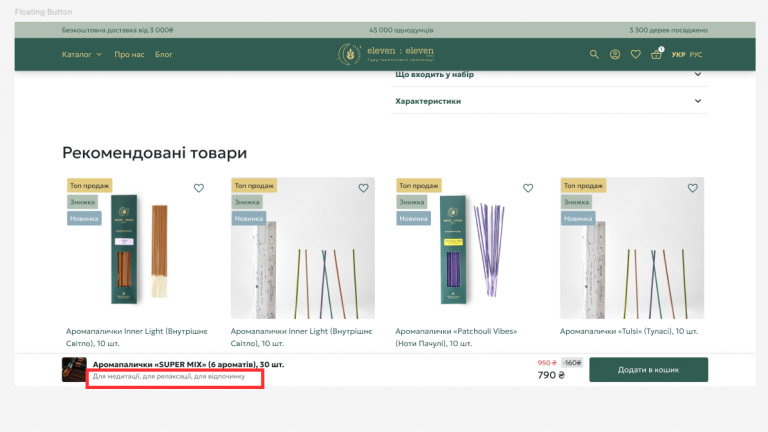Click the 45 000 однодумців text
This screenshot has width=768, height=432.
pyautogui.click(x=401, y=30)
